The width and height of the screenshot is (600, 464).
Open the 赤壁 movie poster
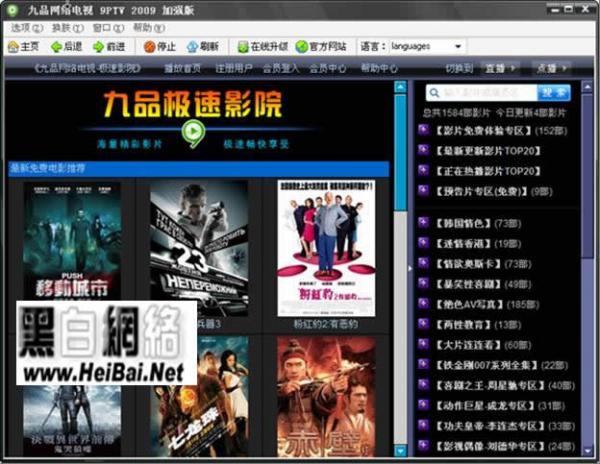point(326,396)
